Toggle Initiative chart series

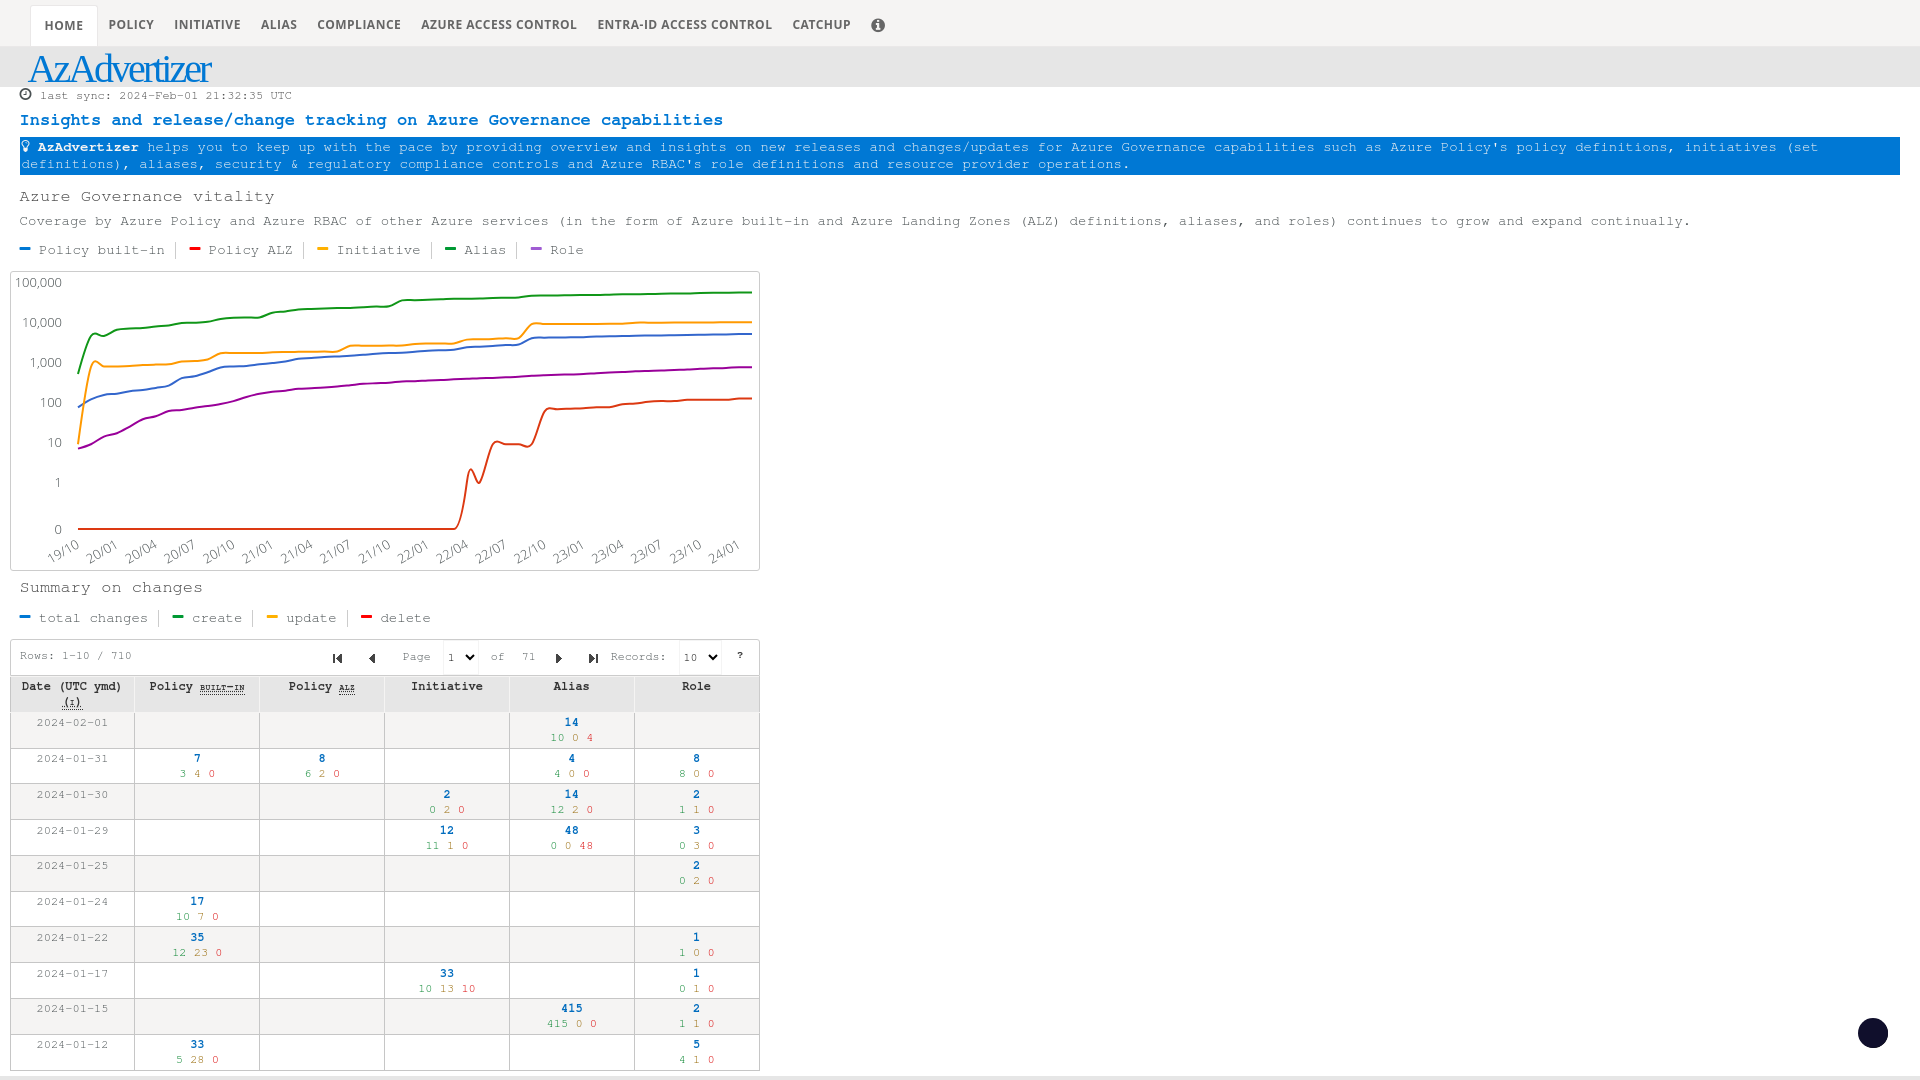click(369, 250)
